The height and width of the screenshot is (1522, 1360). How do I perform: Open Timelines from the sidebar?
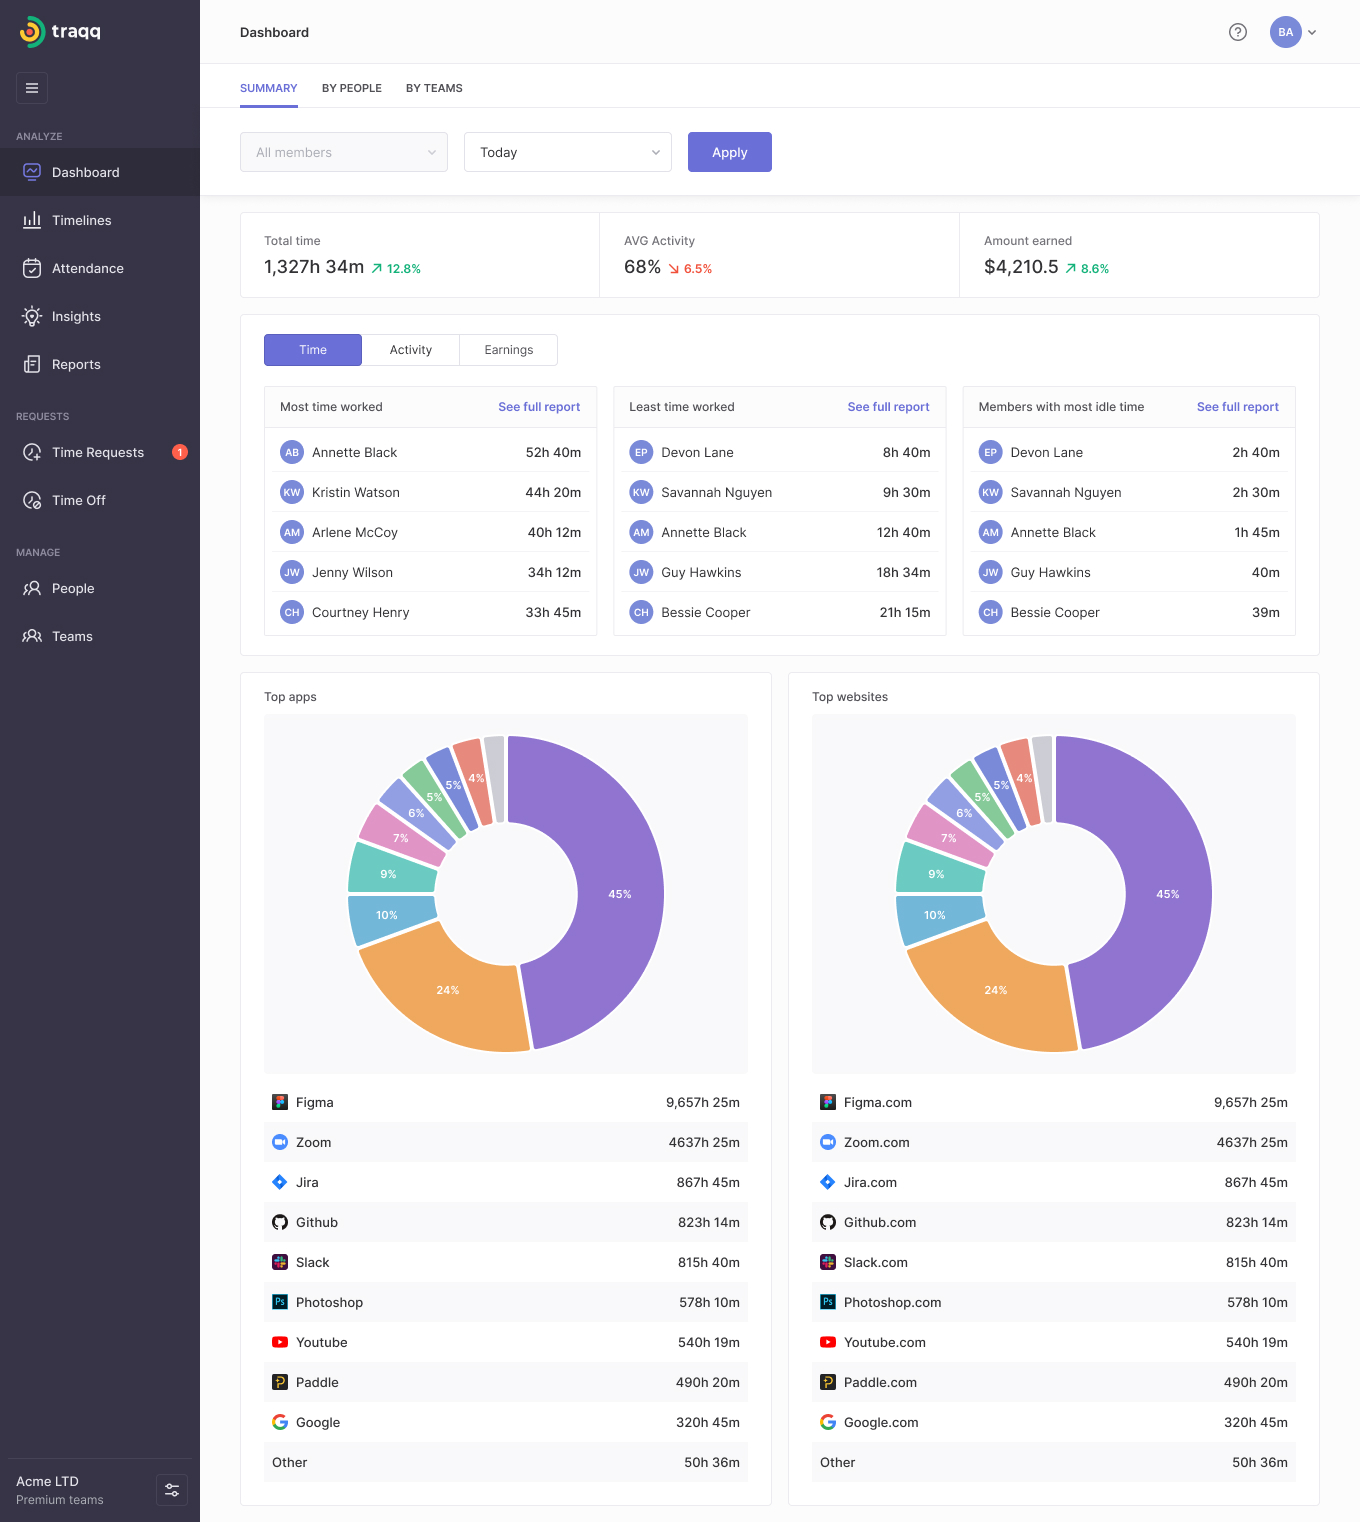coord(100,220)
